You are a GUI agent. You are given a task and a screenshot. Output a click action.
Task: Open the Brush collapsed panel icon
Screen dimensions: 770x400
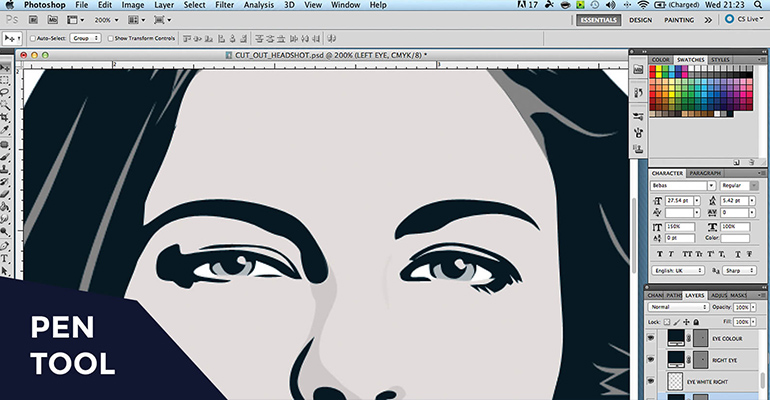638,132
